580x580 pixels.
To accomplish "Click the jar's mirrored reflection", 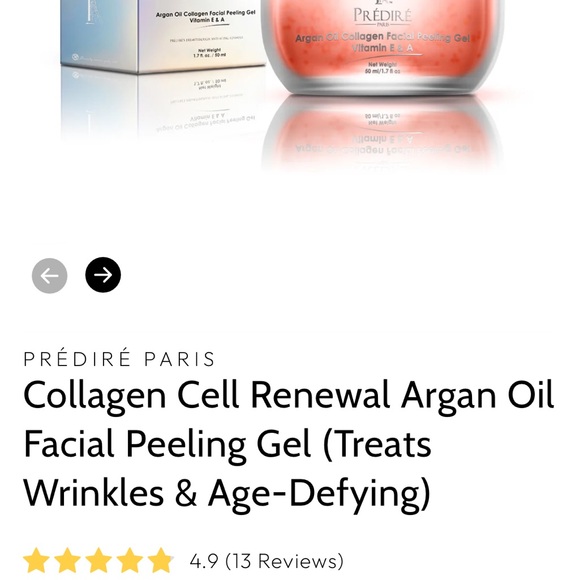I will [382, 133].
